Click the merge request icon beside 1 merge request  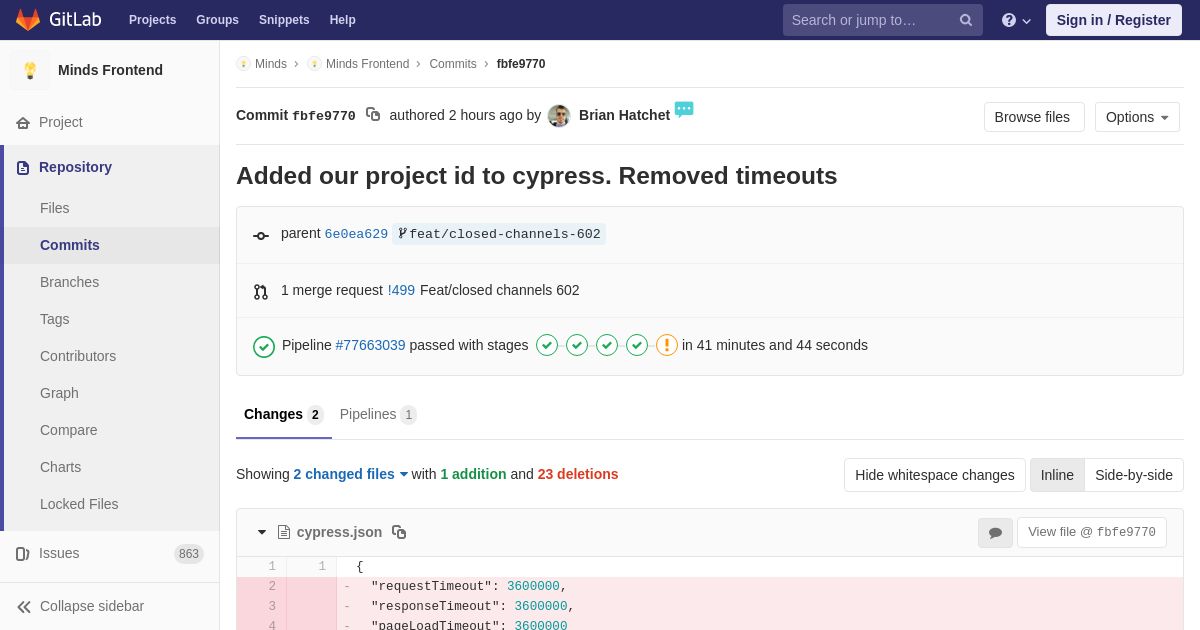[x=260, y=292]
